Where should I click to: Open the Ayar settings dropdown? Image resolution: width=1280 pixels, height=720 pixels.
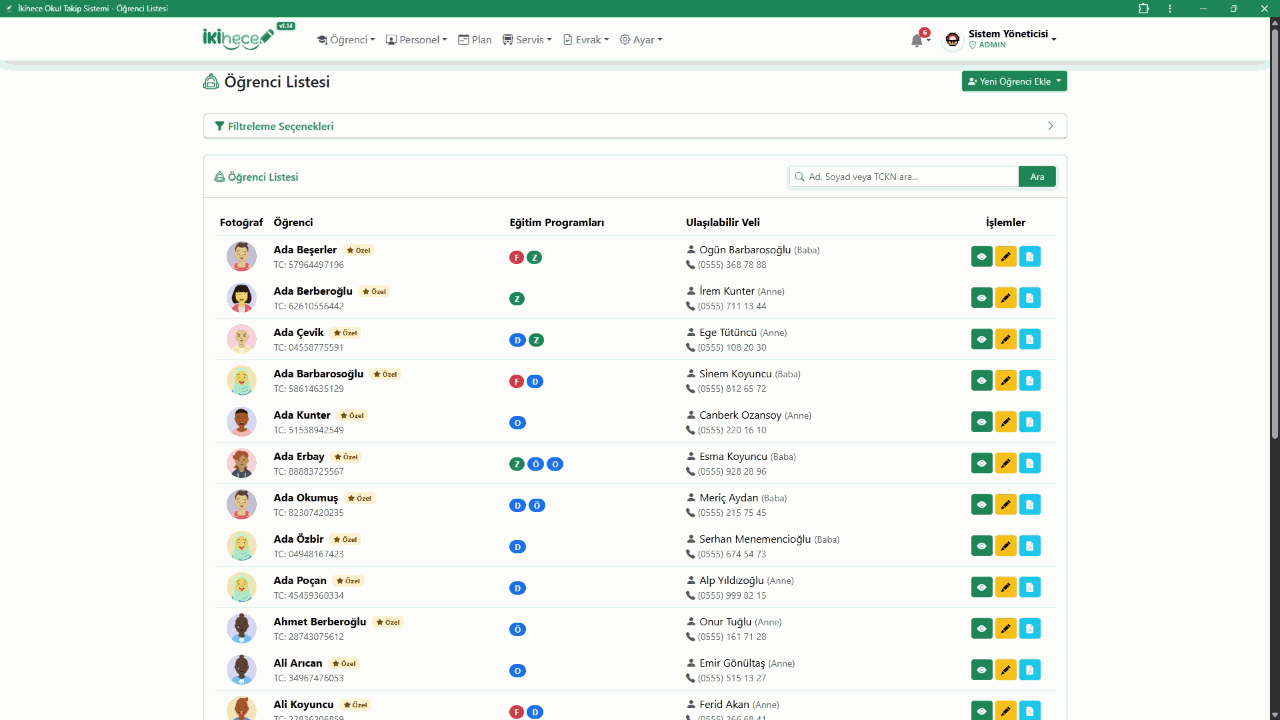641,40
